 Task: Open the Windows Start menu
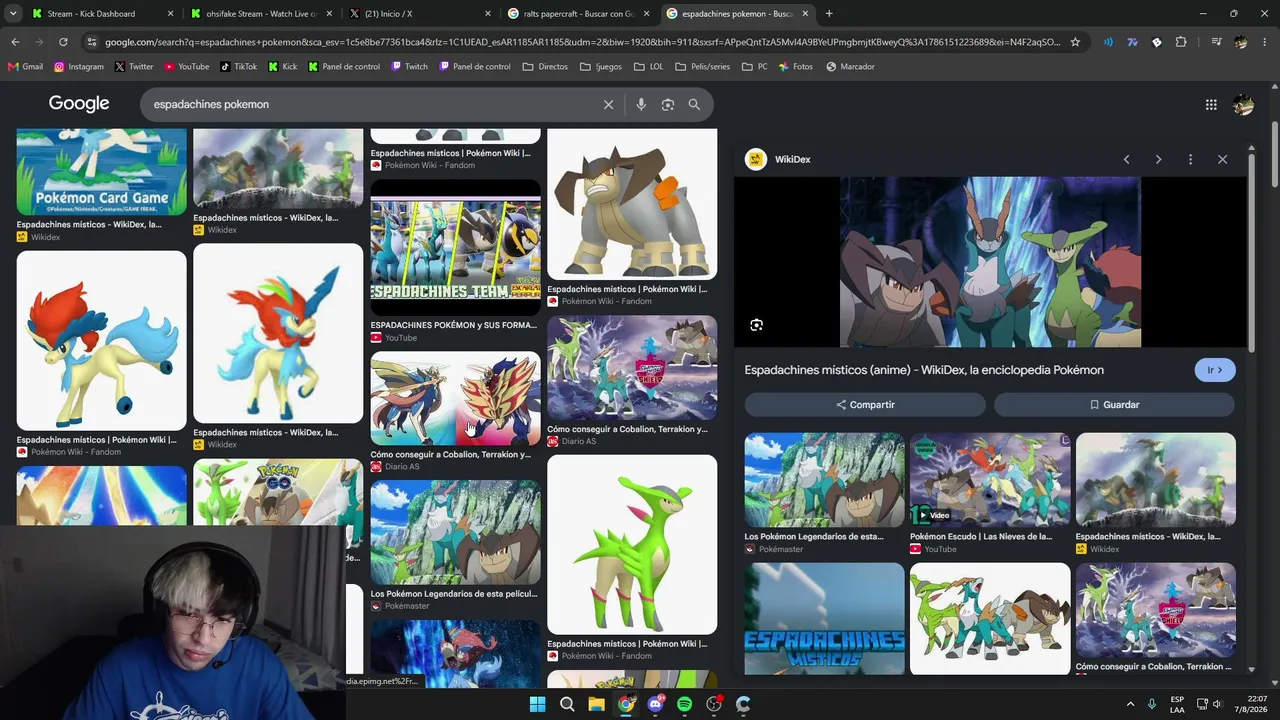click(x=537, y=704)
